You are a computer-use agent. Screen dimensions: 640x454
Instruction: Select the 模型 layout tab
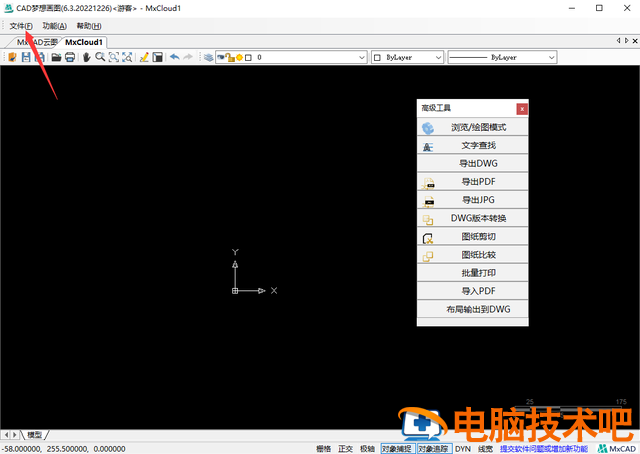35,435
